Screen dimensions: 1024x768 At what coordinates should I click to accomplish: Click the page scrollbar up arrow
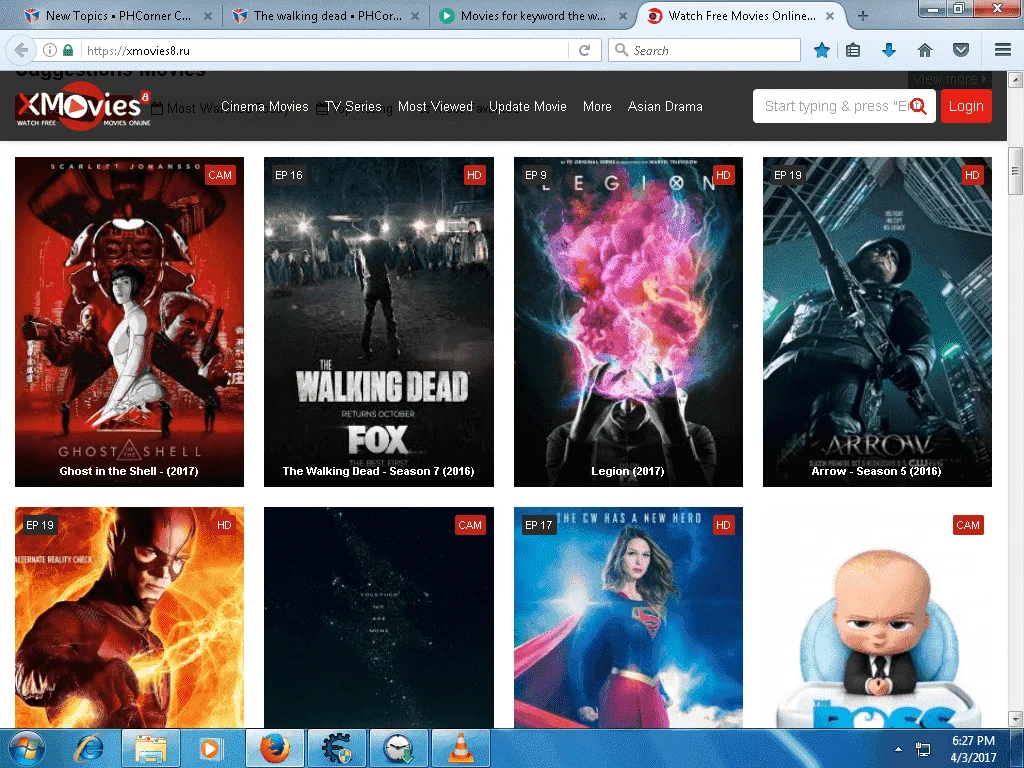[1016, 80]
